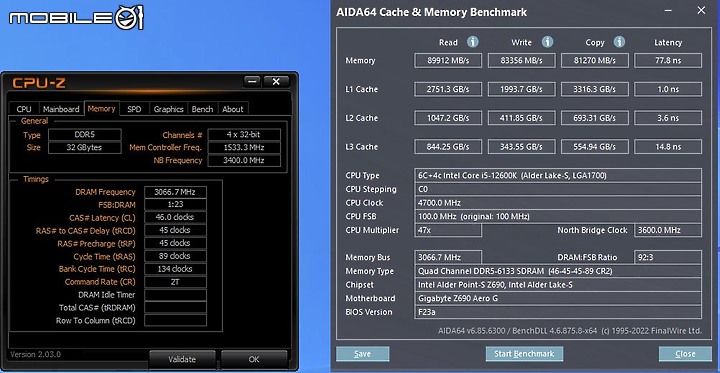Switch to the CPU tab in CPU-Z
The image size is (720, 373).
click(x=24, y=109)
